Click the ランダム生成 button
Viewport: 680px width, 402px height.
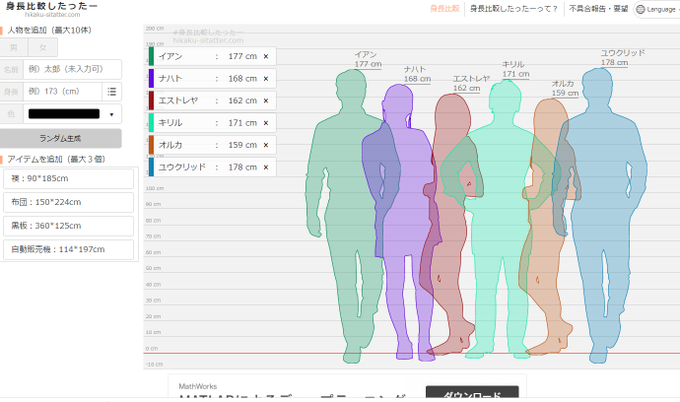(60, 138)
